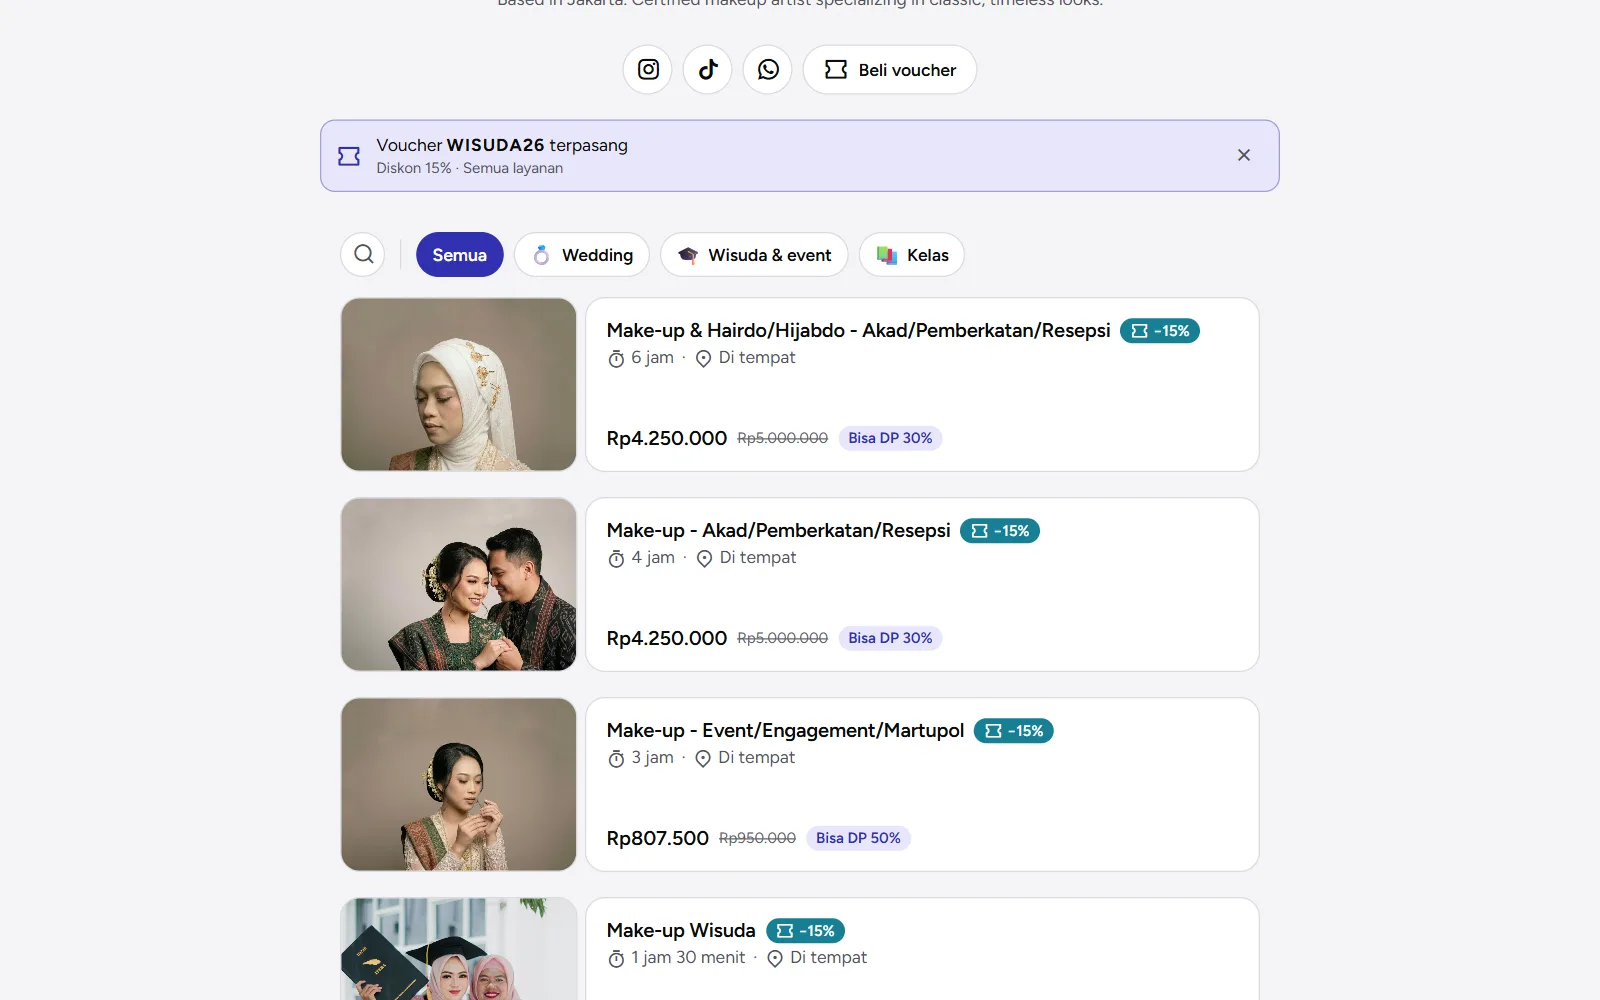The width and height of the screenshot is (1600, 1000).
Task: Open Make-up & Hairdo/Hijabdo service title
Action: point(858,330)
